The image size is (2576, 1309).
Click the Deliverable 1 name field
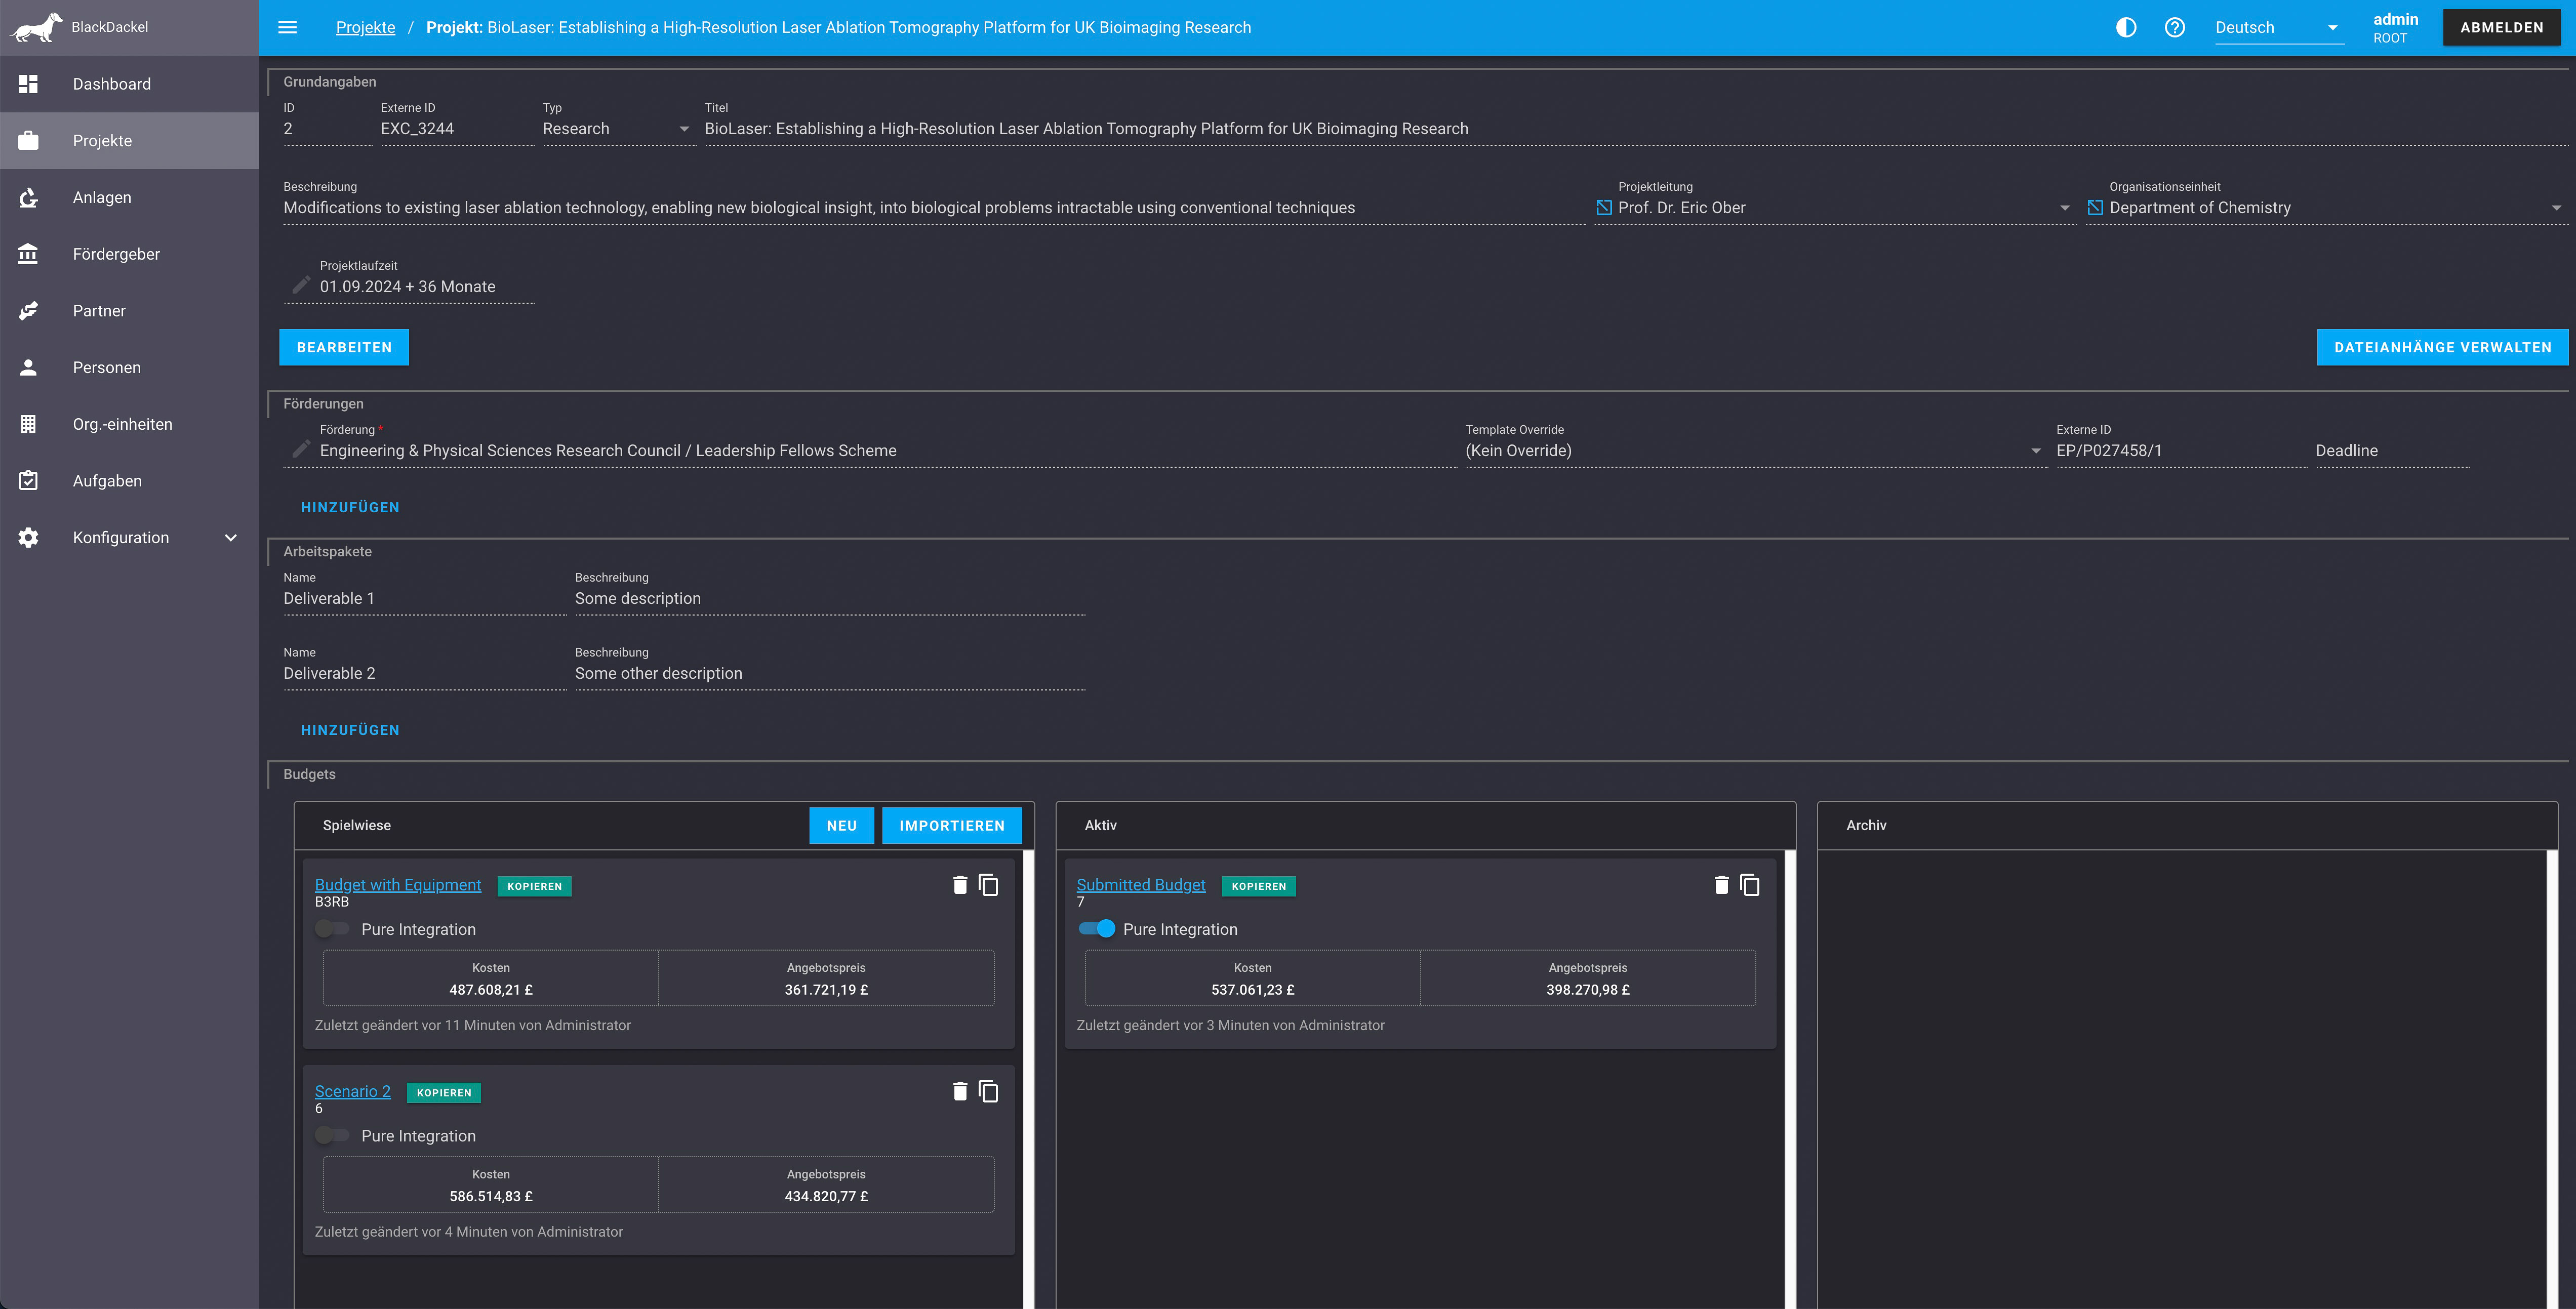pos(424,598)
